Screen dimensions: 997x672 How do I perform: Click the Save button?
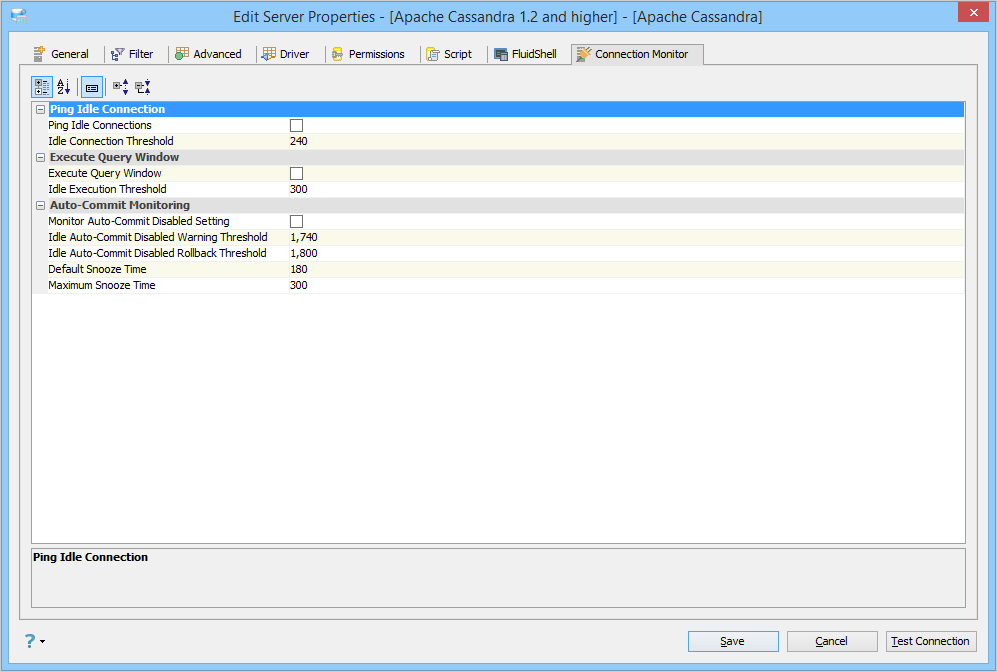[732, 641]
